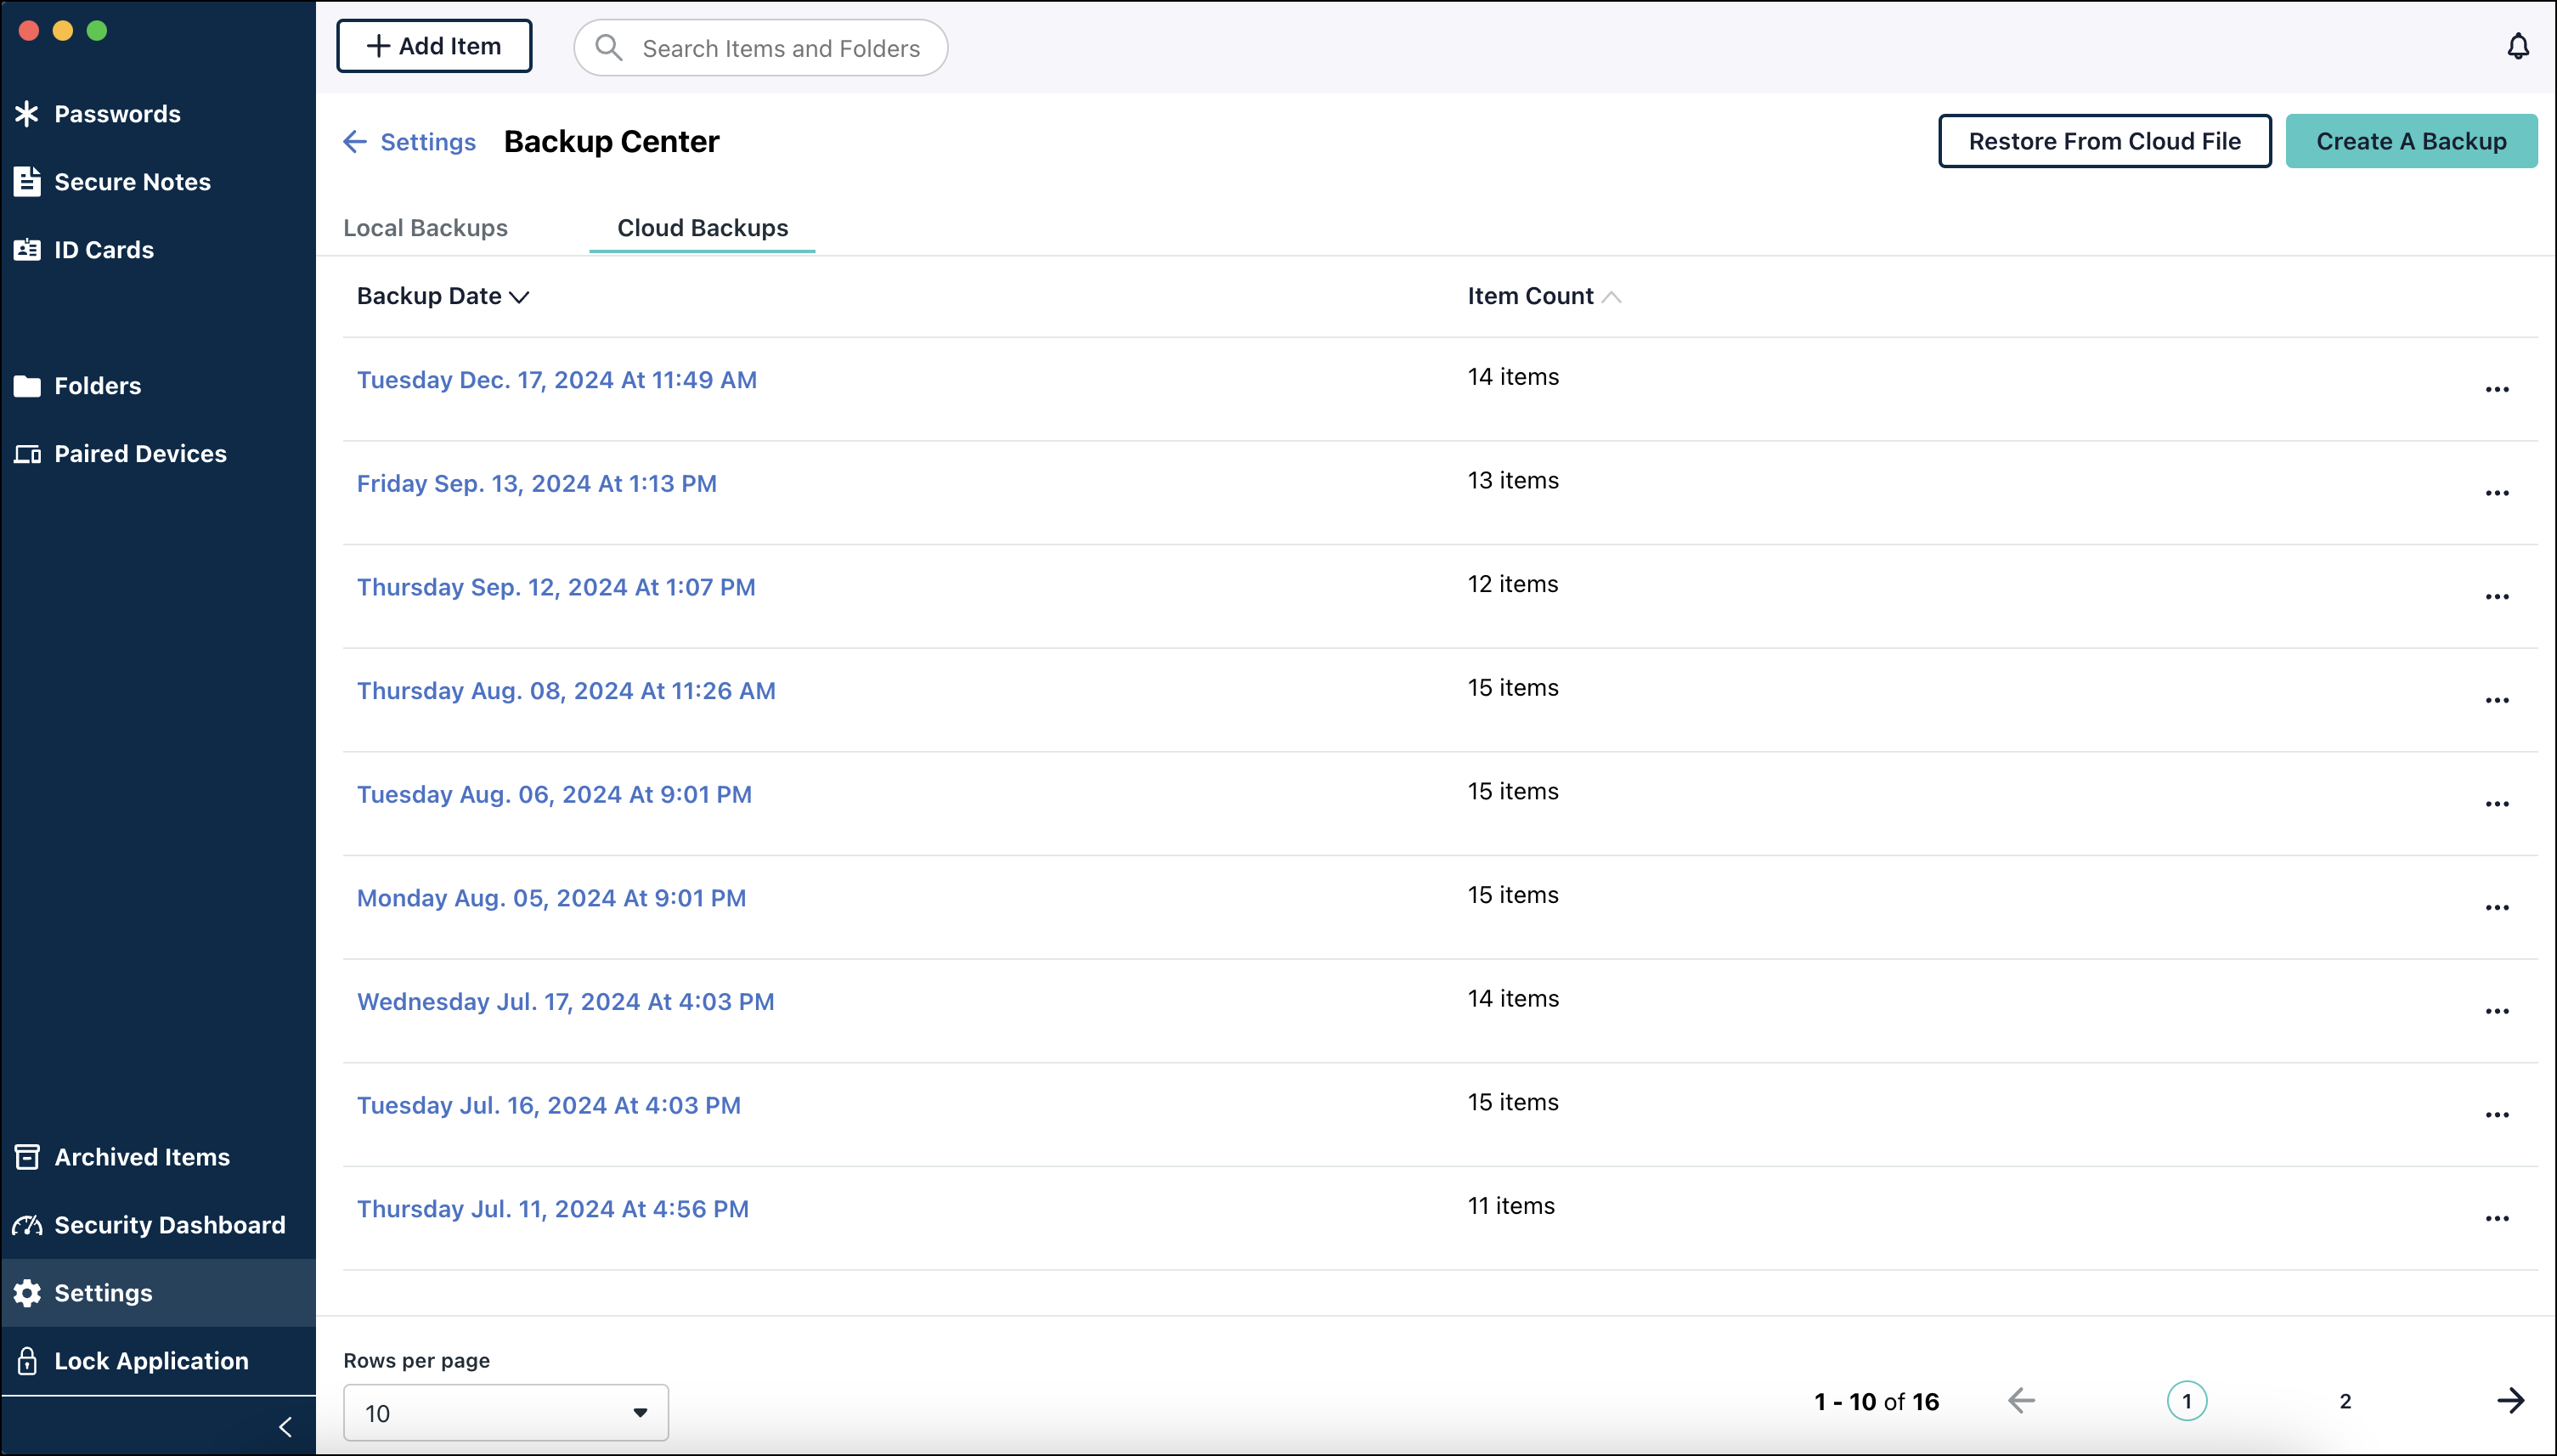This screenshot has width=2557, height=1456.
Task: Open the ID Cards section
Action: [x=104, y=250]
